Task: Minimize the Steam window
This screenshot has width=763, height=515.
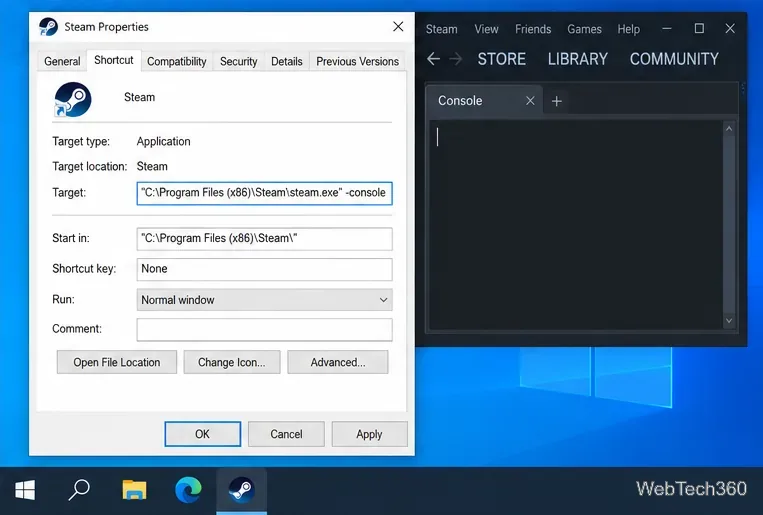Action: pyautogui.click(x=667, y=29)
